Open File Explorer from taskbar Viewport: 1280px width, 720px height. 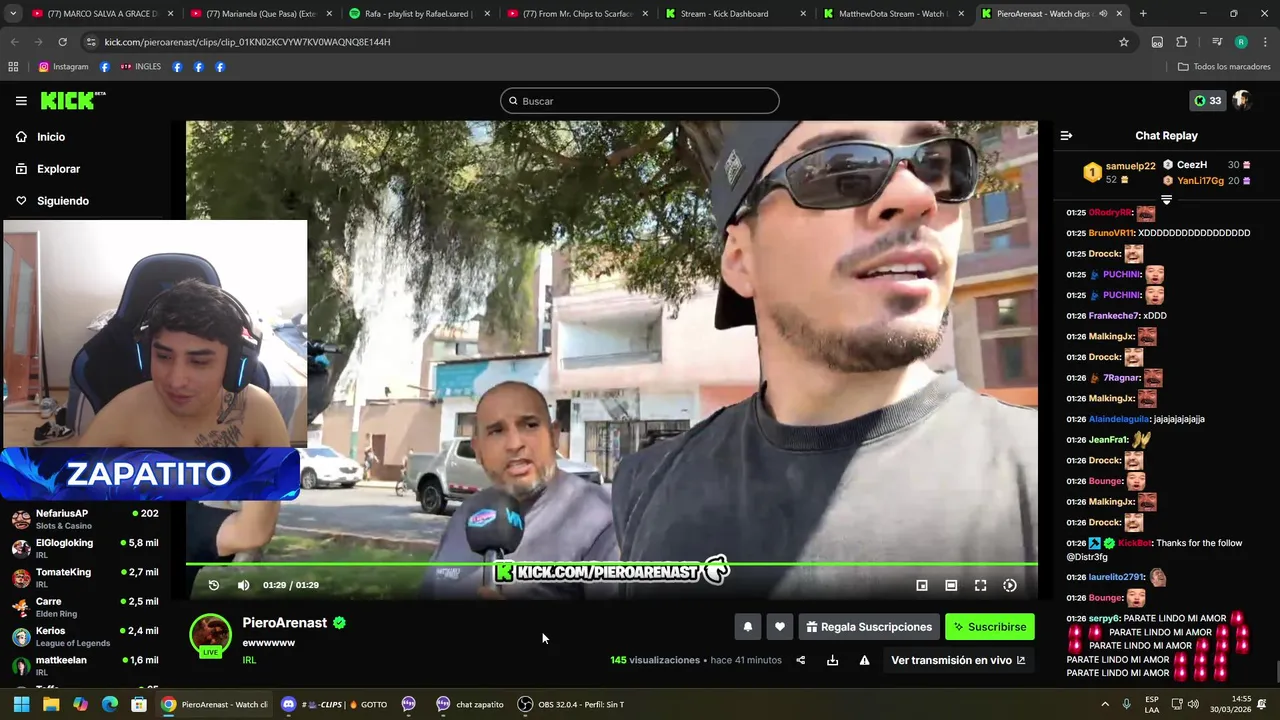51,704
